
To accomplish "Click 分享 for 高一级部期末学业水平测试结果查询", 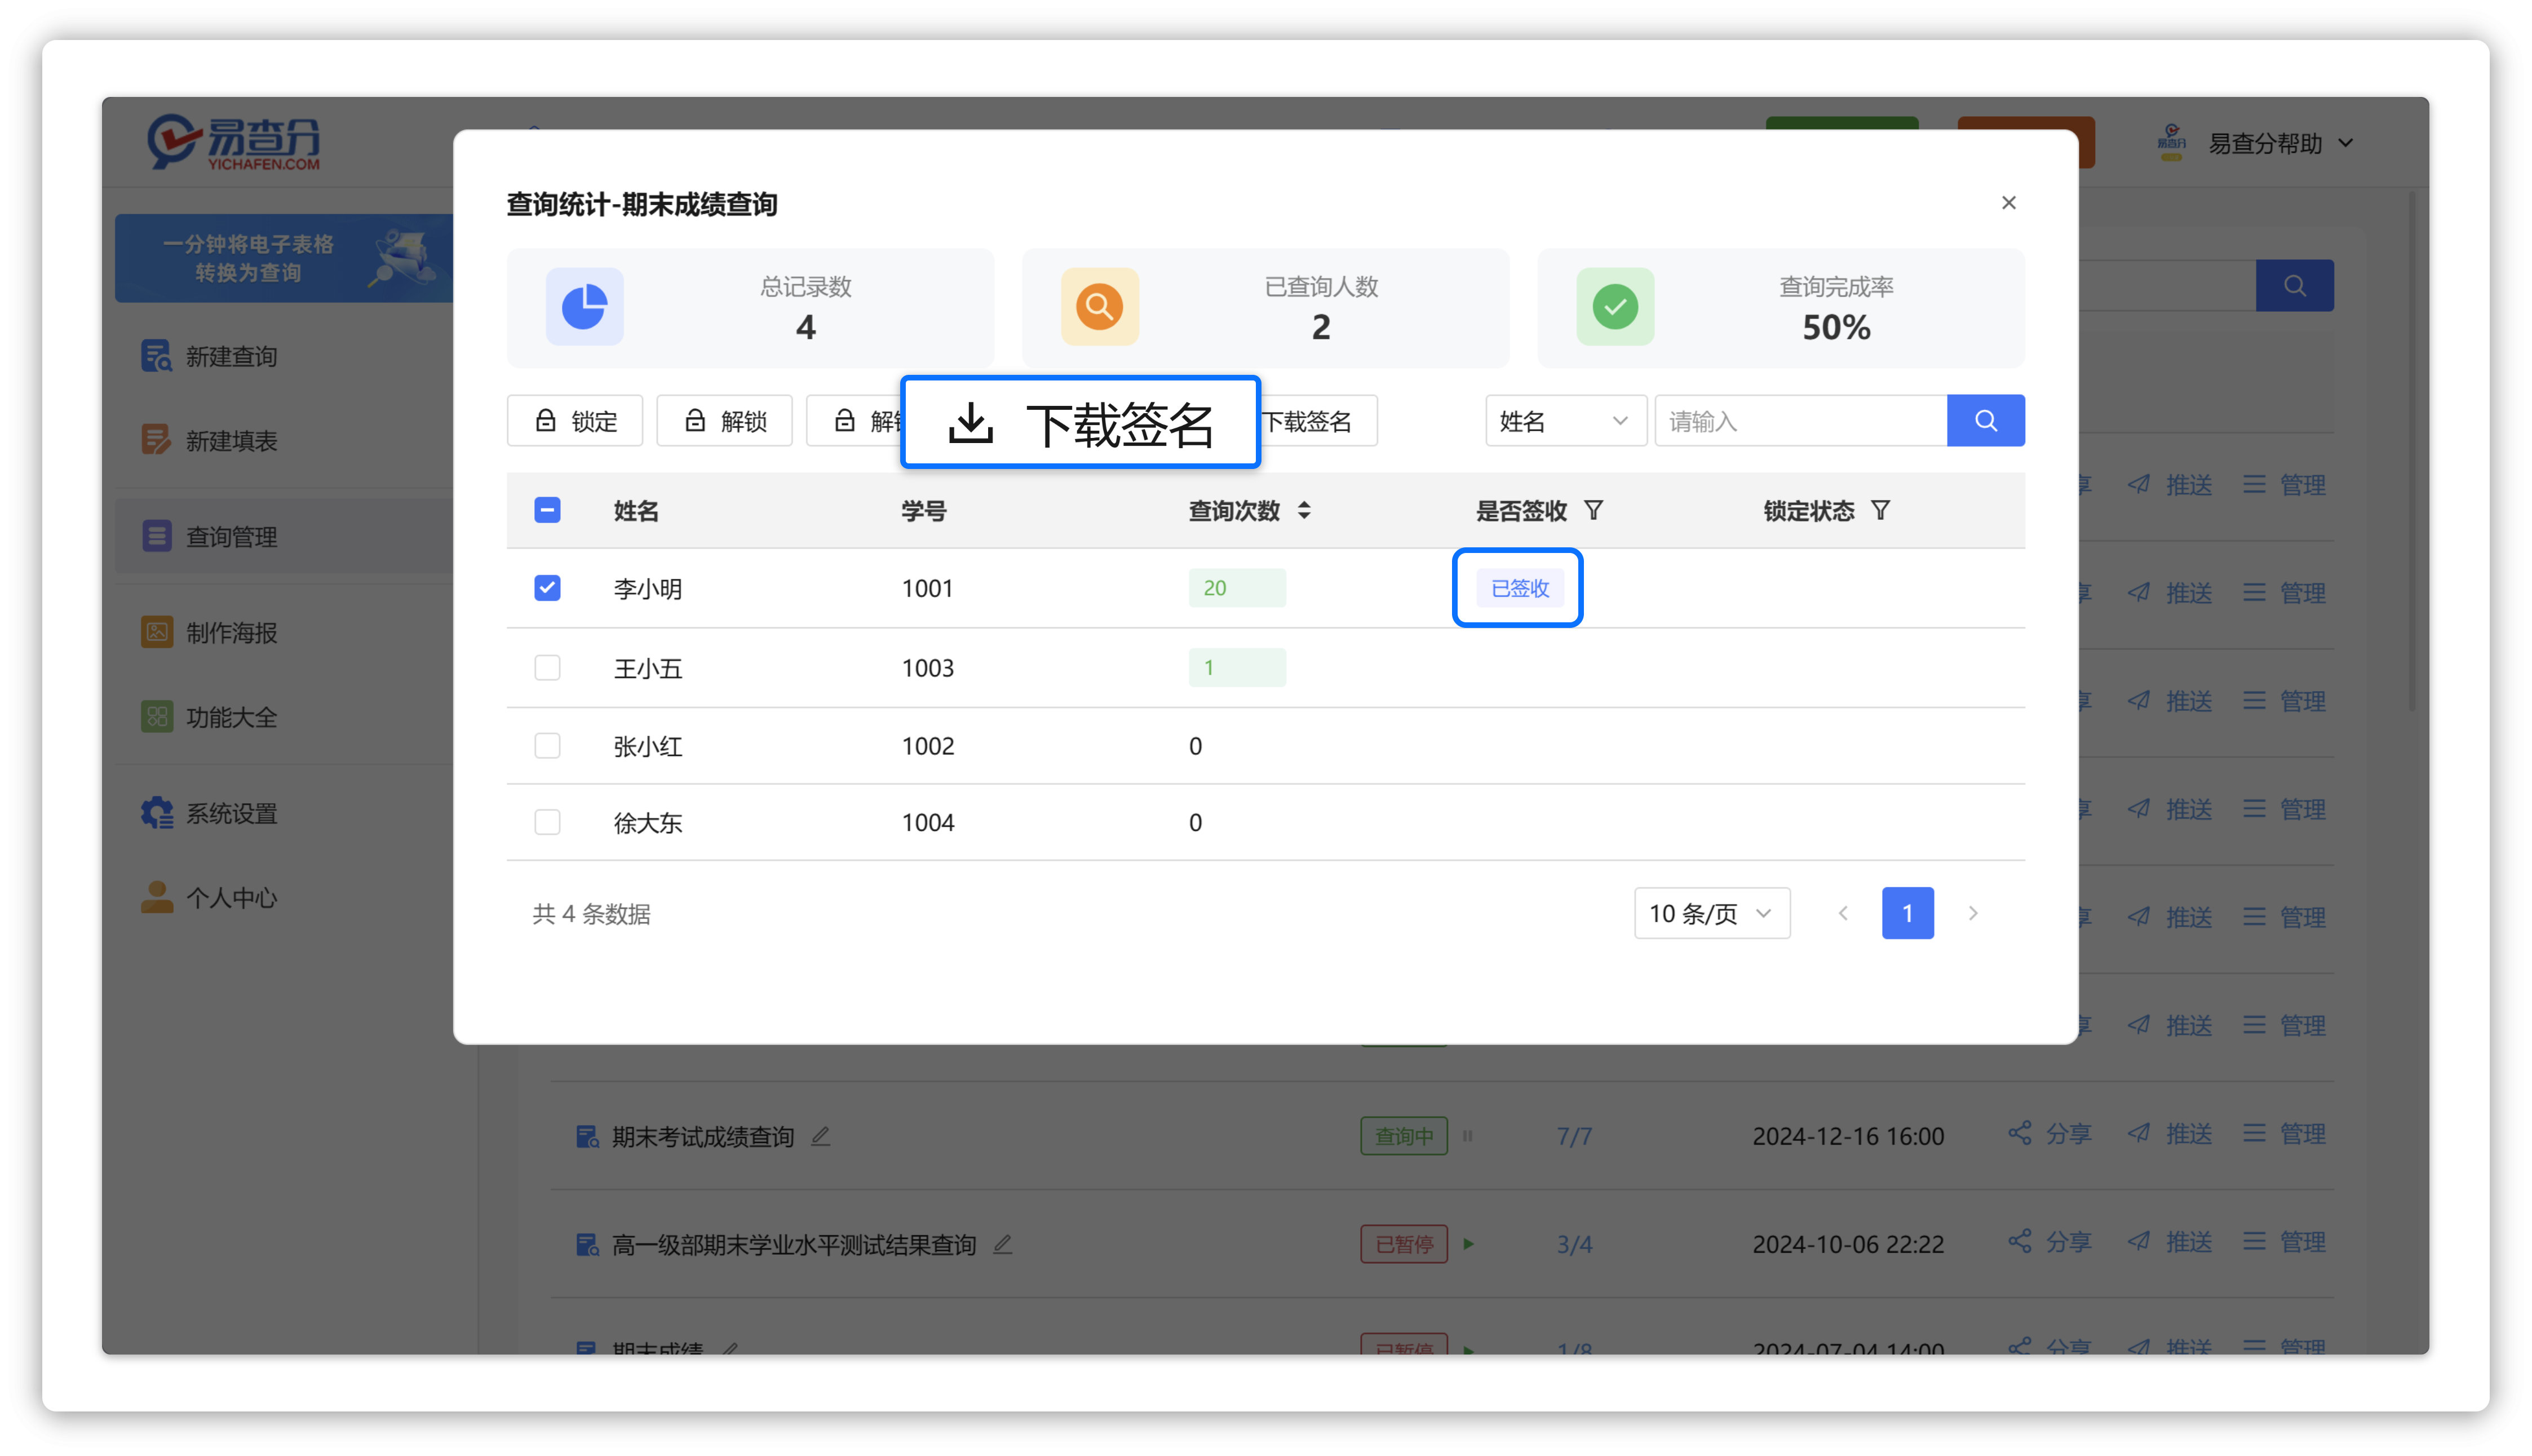I will (x=2049, y=1242).
